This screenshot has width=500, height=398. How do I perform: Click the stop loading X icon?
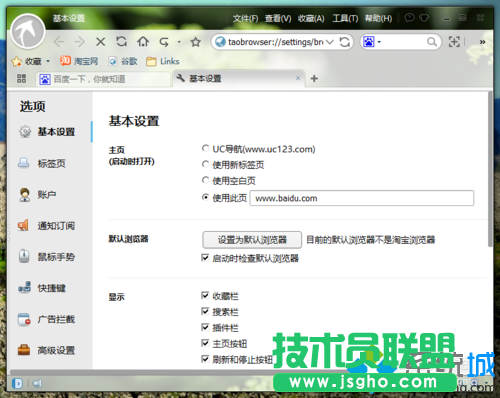tap(100, 42)
